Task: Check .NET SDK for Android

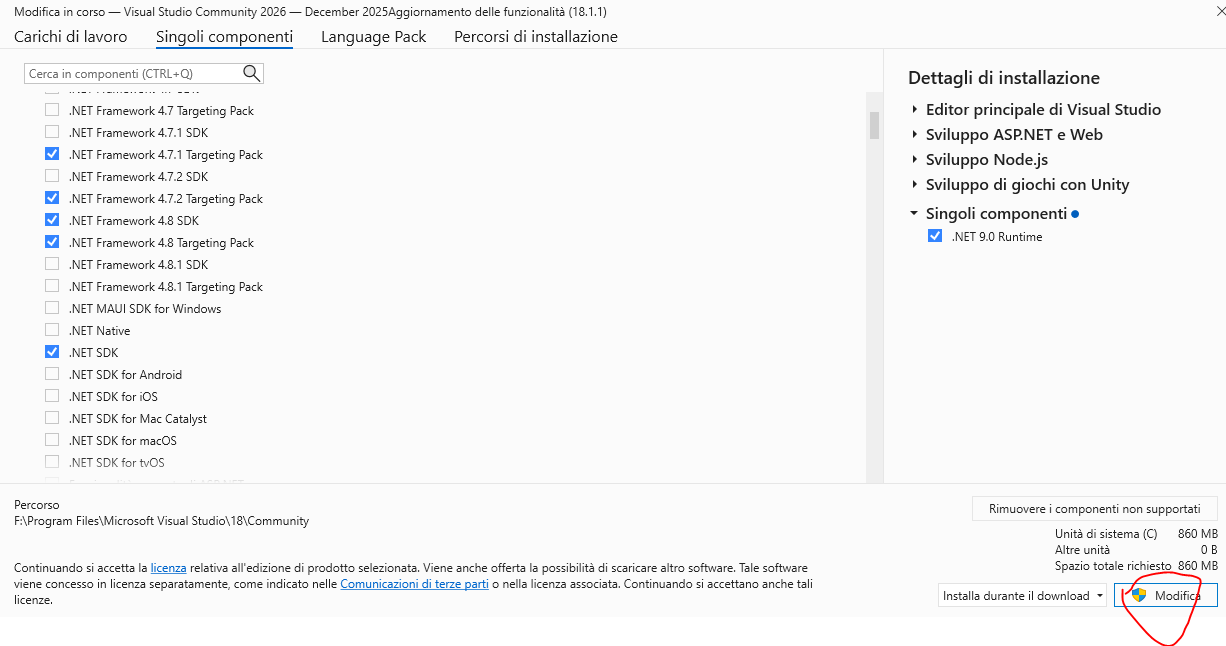Action: tap(52, 374)
